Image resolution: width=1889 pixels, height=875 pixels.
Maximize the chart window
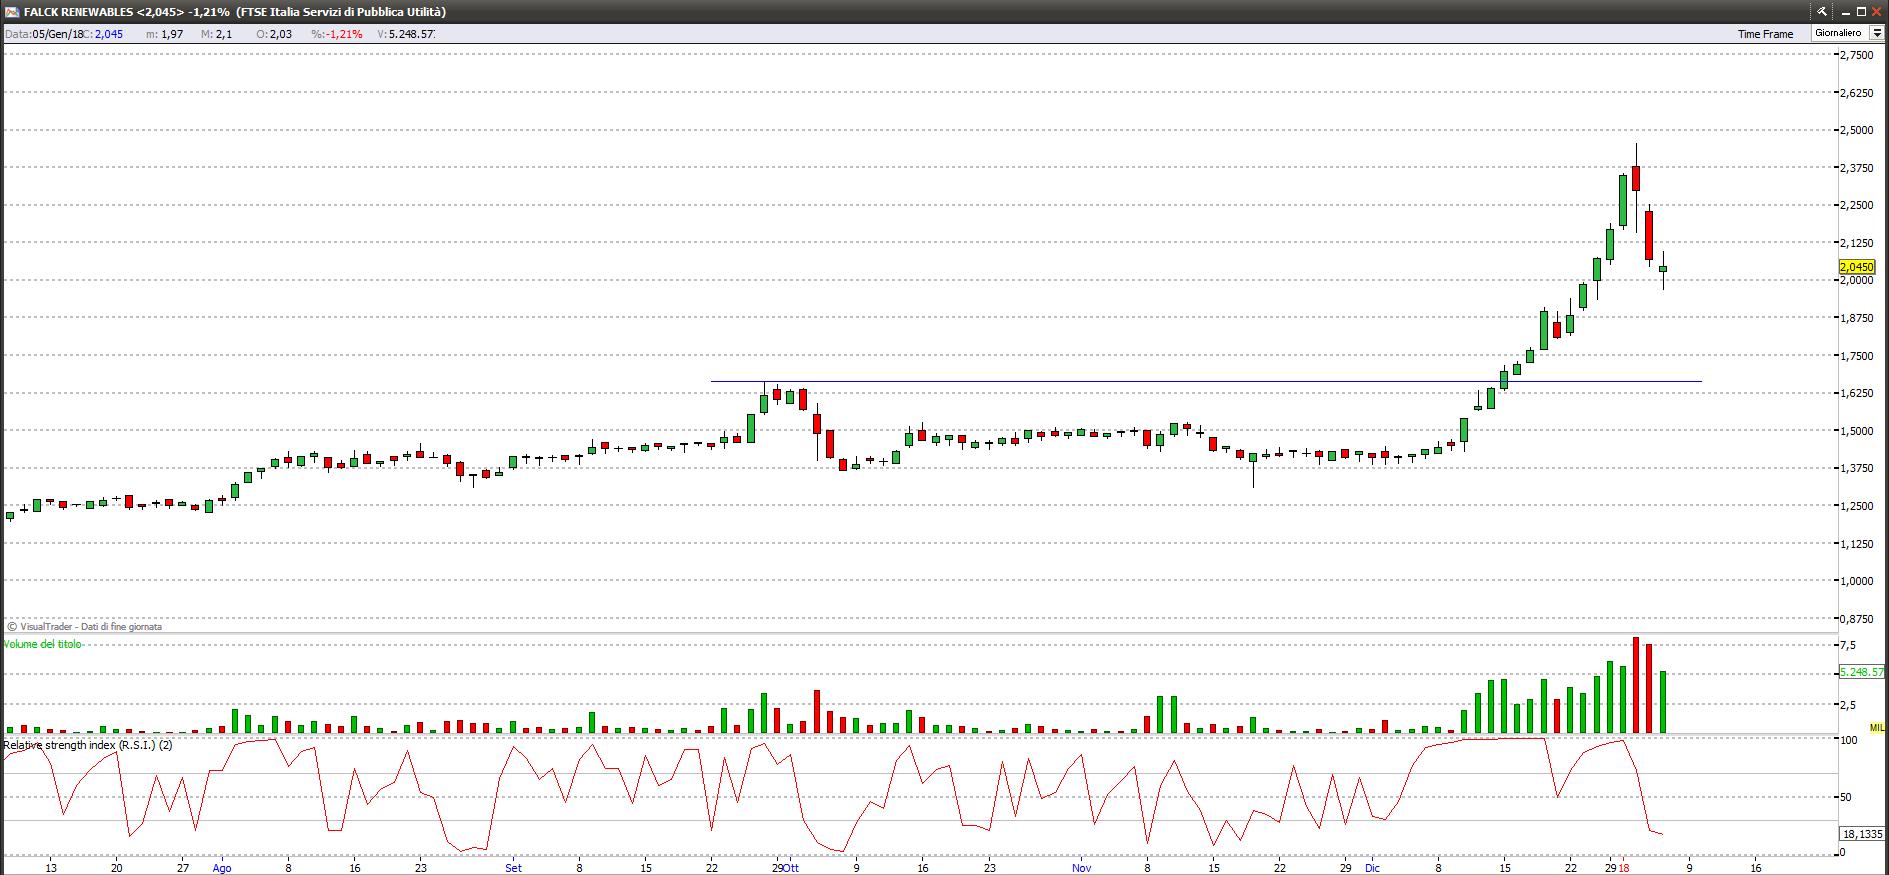pyautogui.click(x=1861, y=11)
